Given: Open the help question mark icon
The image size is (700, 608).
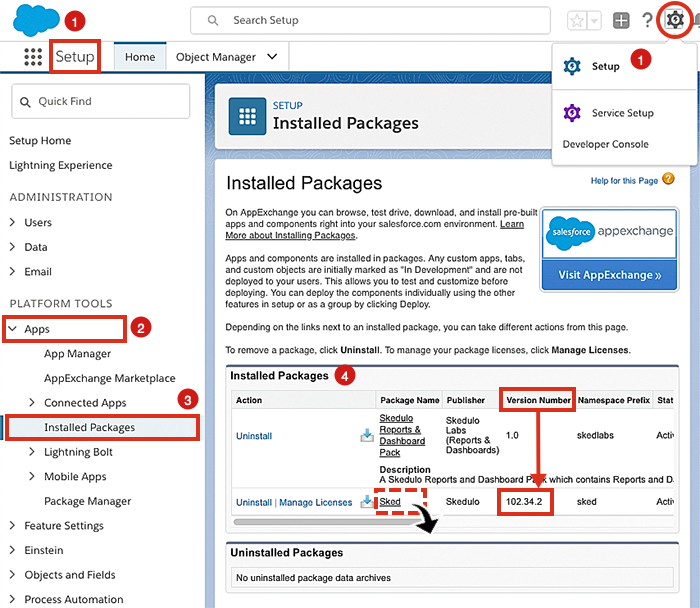Looking at the screenshot, I should [647, 20].
